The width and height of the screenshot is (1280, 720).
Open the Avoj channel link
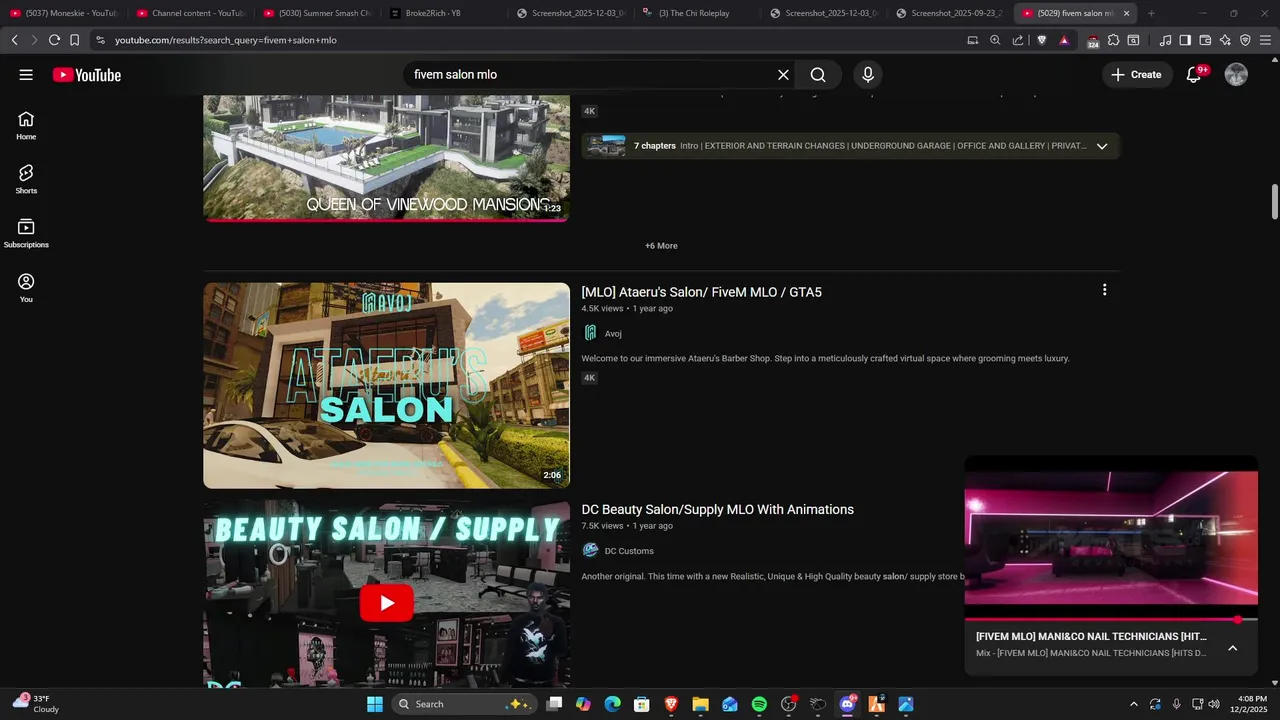click(x=613, y=334)
